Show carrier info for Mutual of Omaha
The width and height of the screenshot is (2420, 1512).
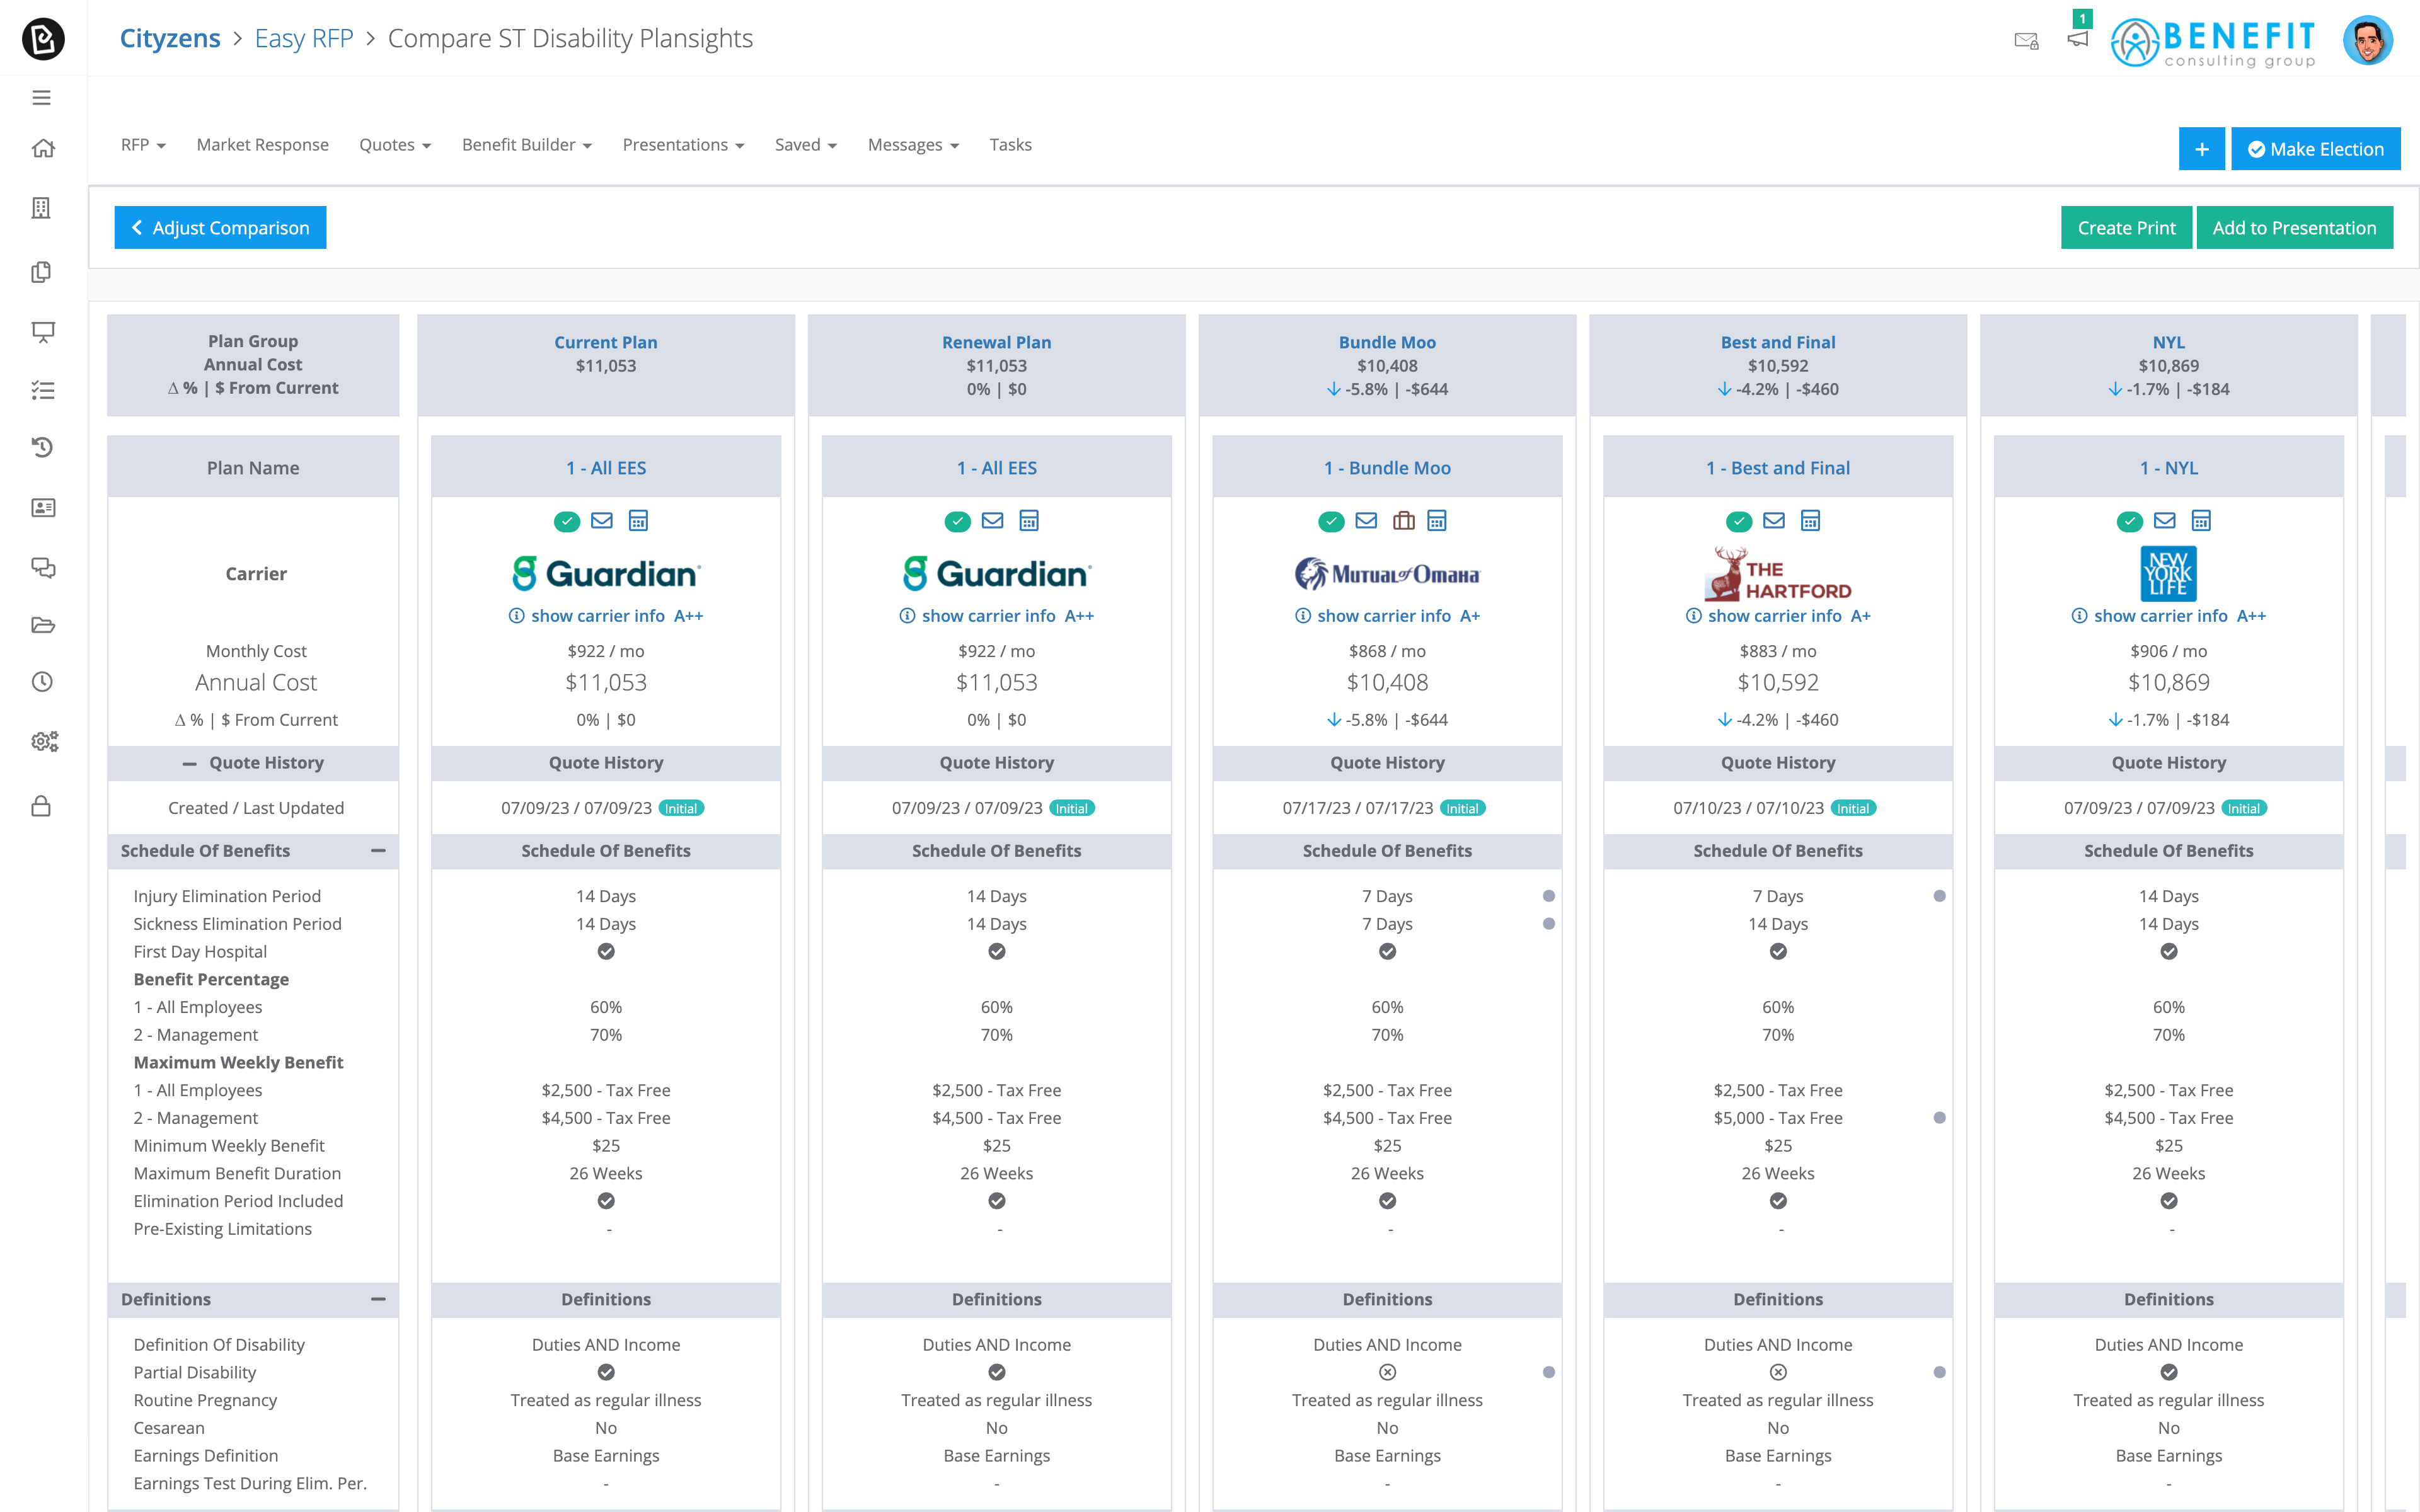pos(1383,616)
